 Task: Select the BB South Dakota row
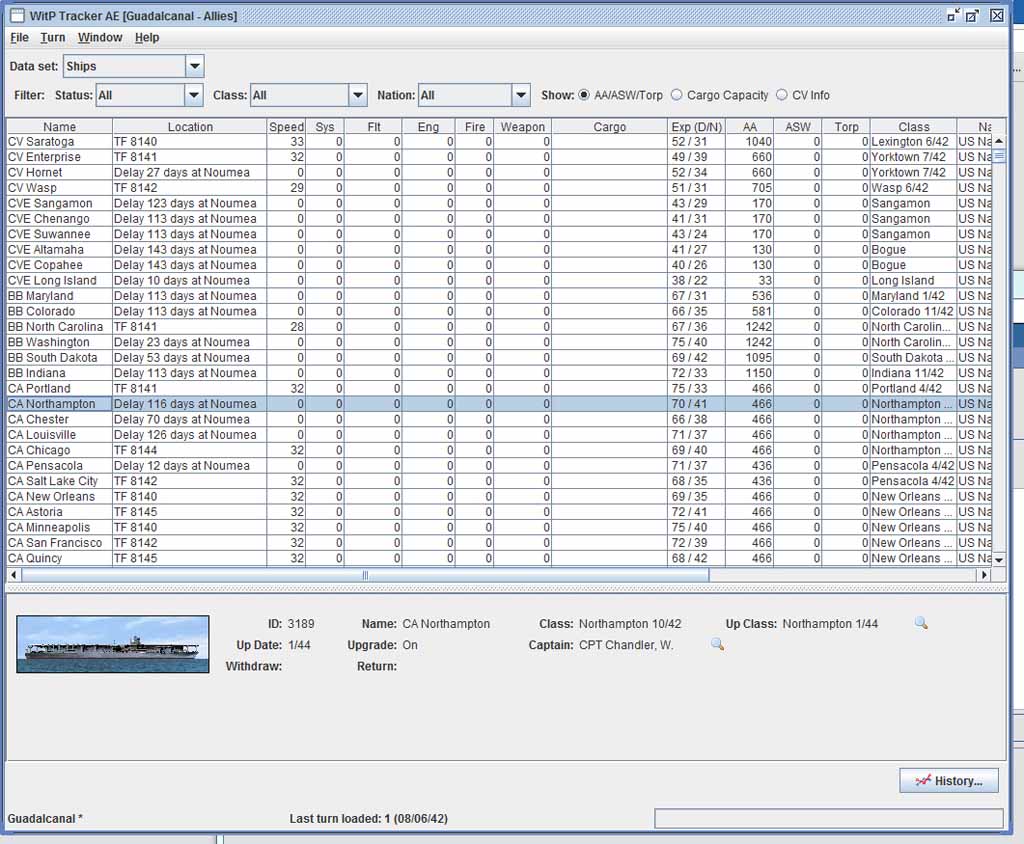tap(499, 357)
